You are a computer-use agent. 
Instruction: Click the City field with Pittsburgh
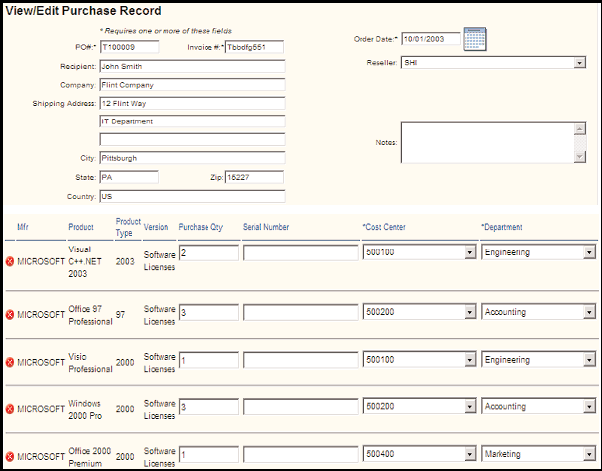(x=192, y=158)
